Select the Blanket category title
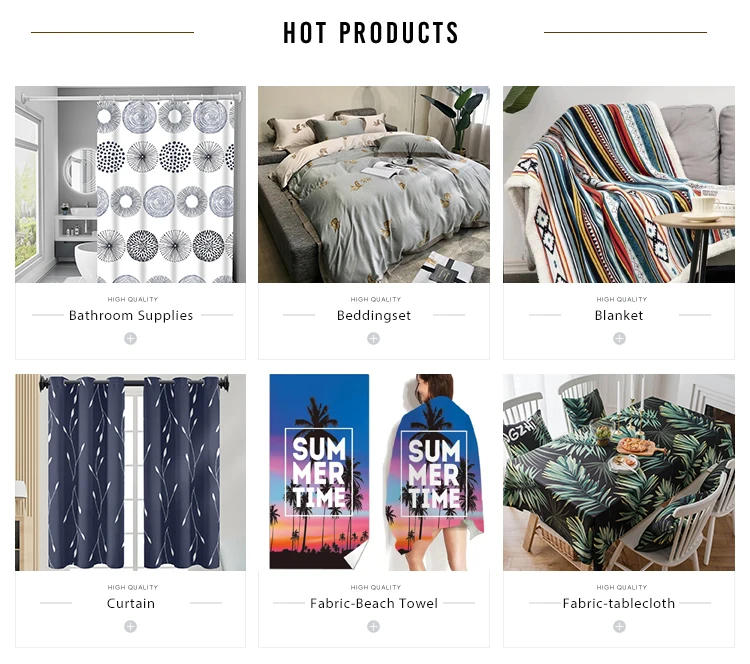 619,316
